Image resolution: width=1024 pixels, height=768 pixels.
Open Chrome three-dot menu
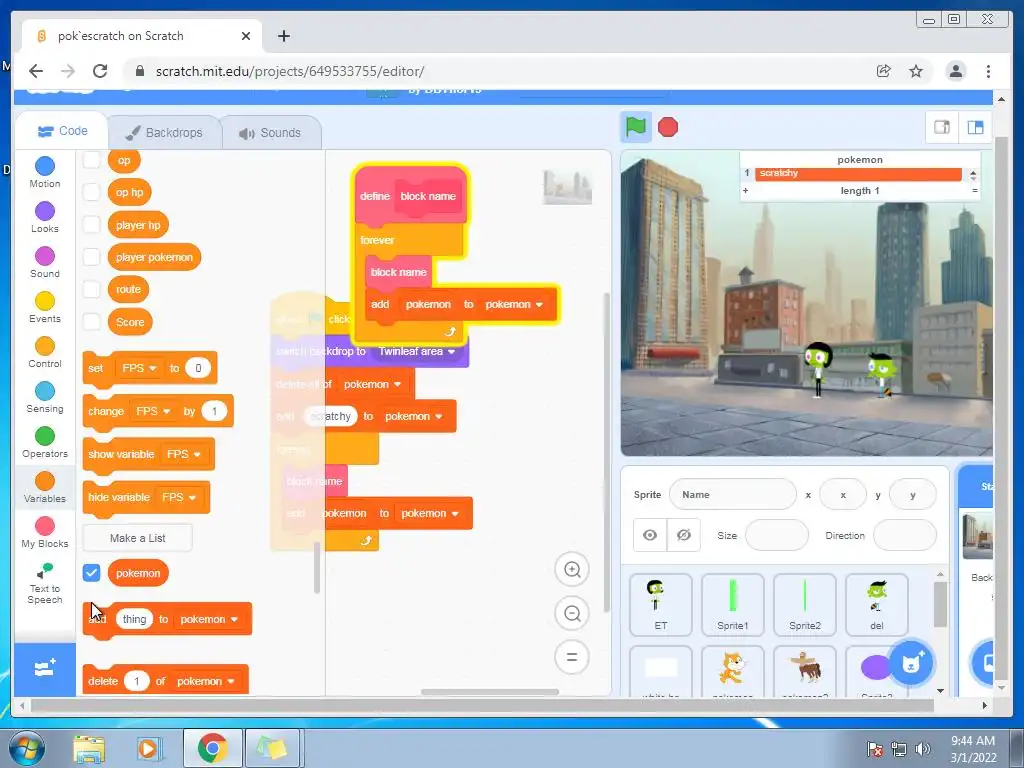click(x=988, y=71)
